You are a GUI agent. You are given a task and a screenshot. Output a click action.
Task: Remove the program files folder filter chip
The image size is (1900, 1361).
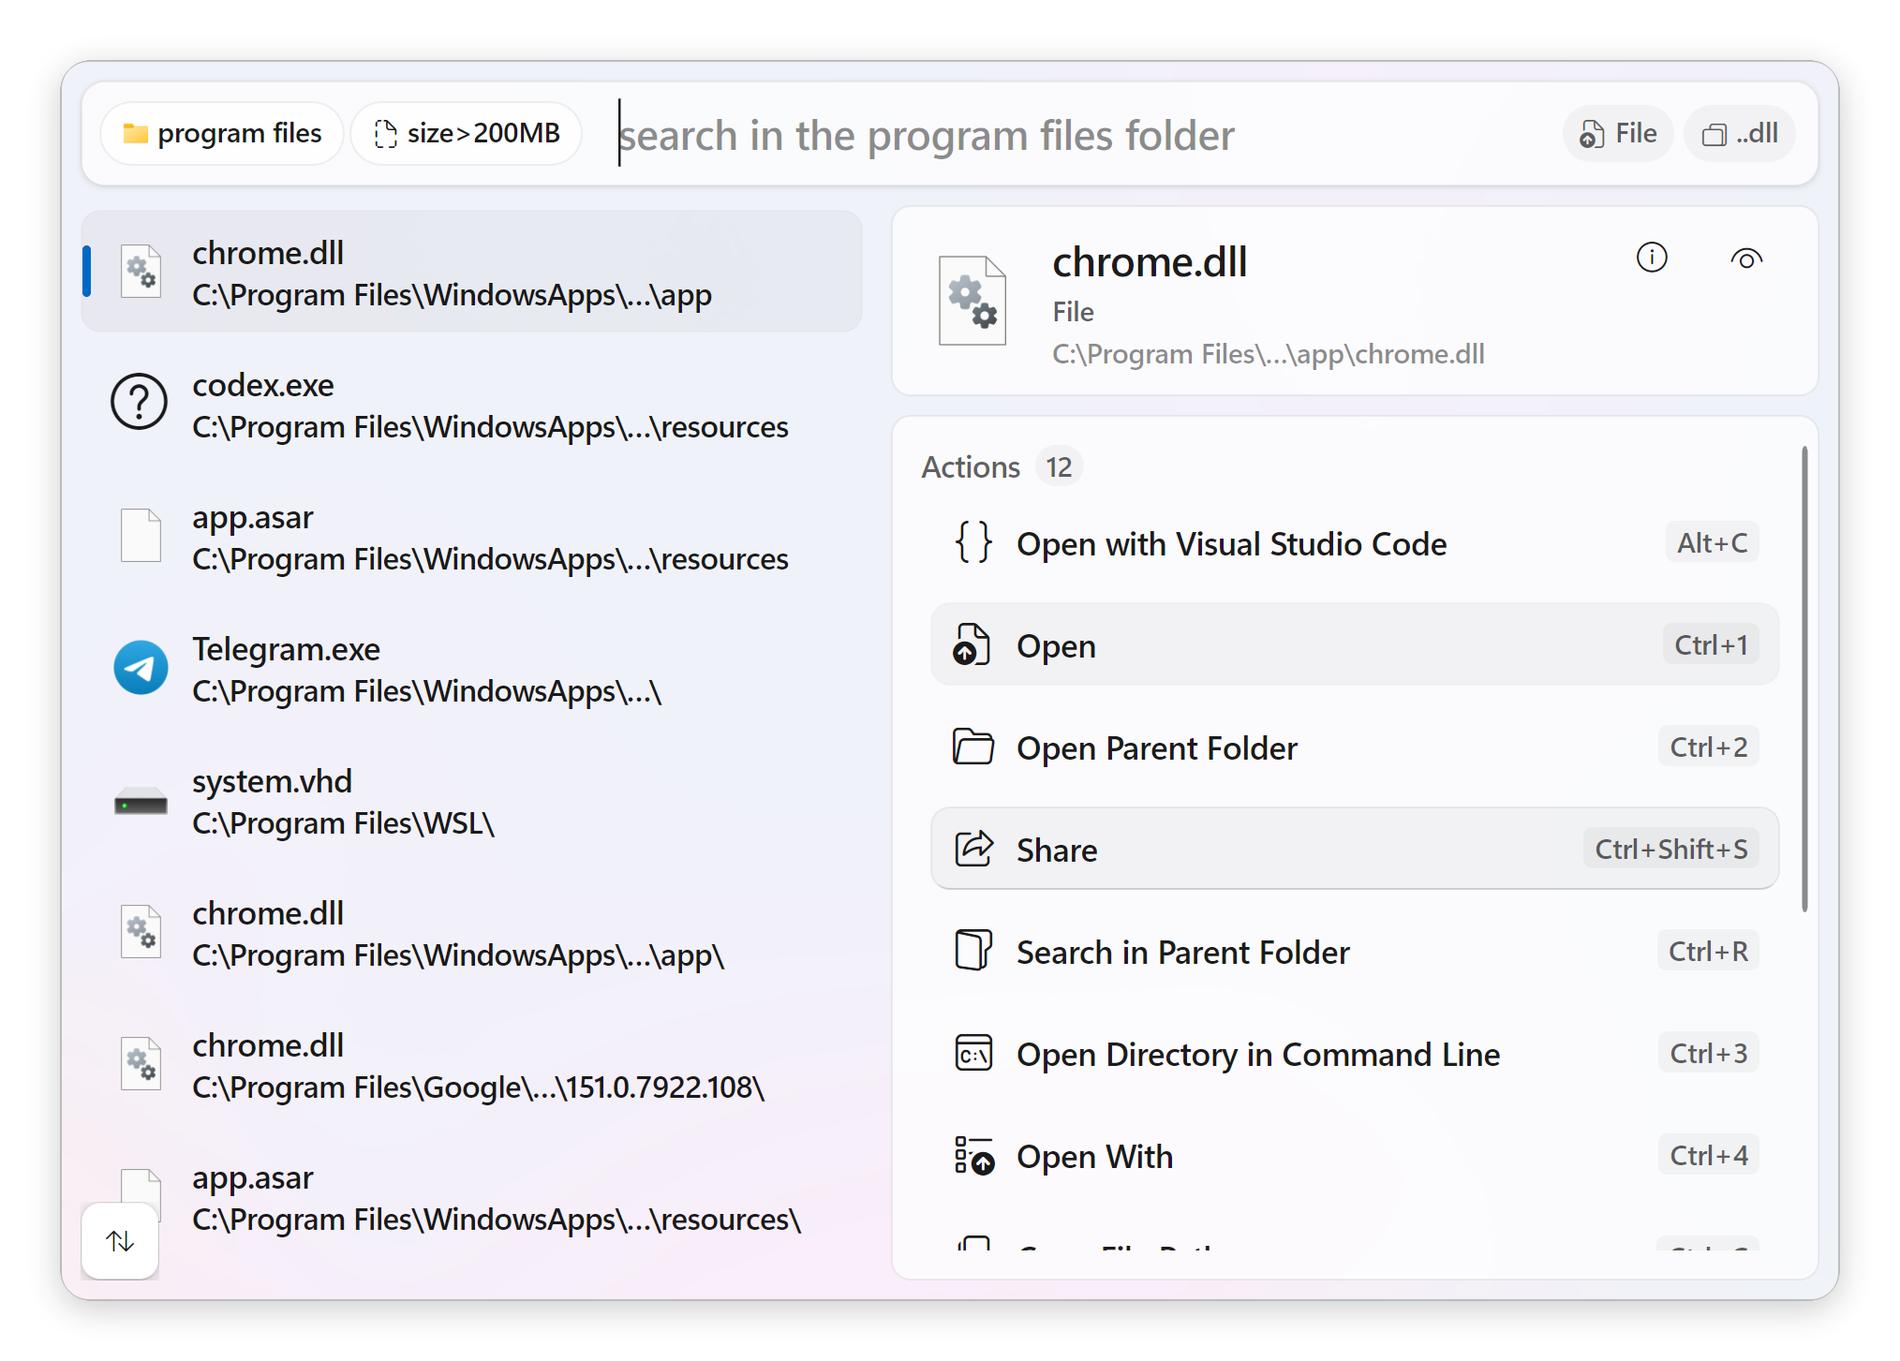coord(221,133)
